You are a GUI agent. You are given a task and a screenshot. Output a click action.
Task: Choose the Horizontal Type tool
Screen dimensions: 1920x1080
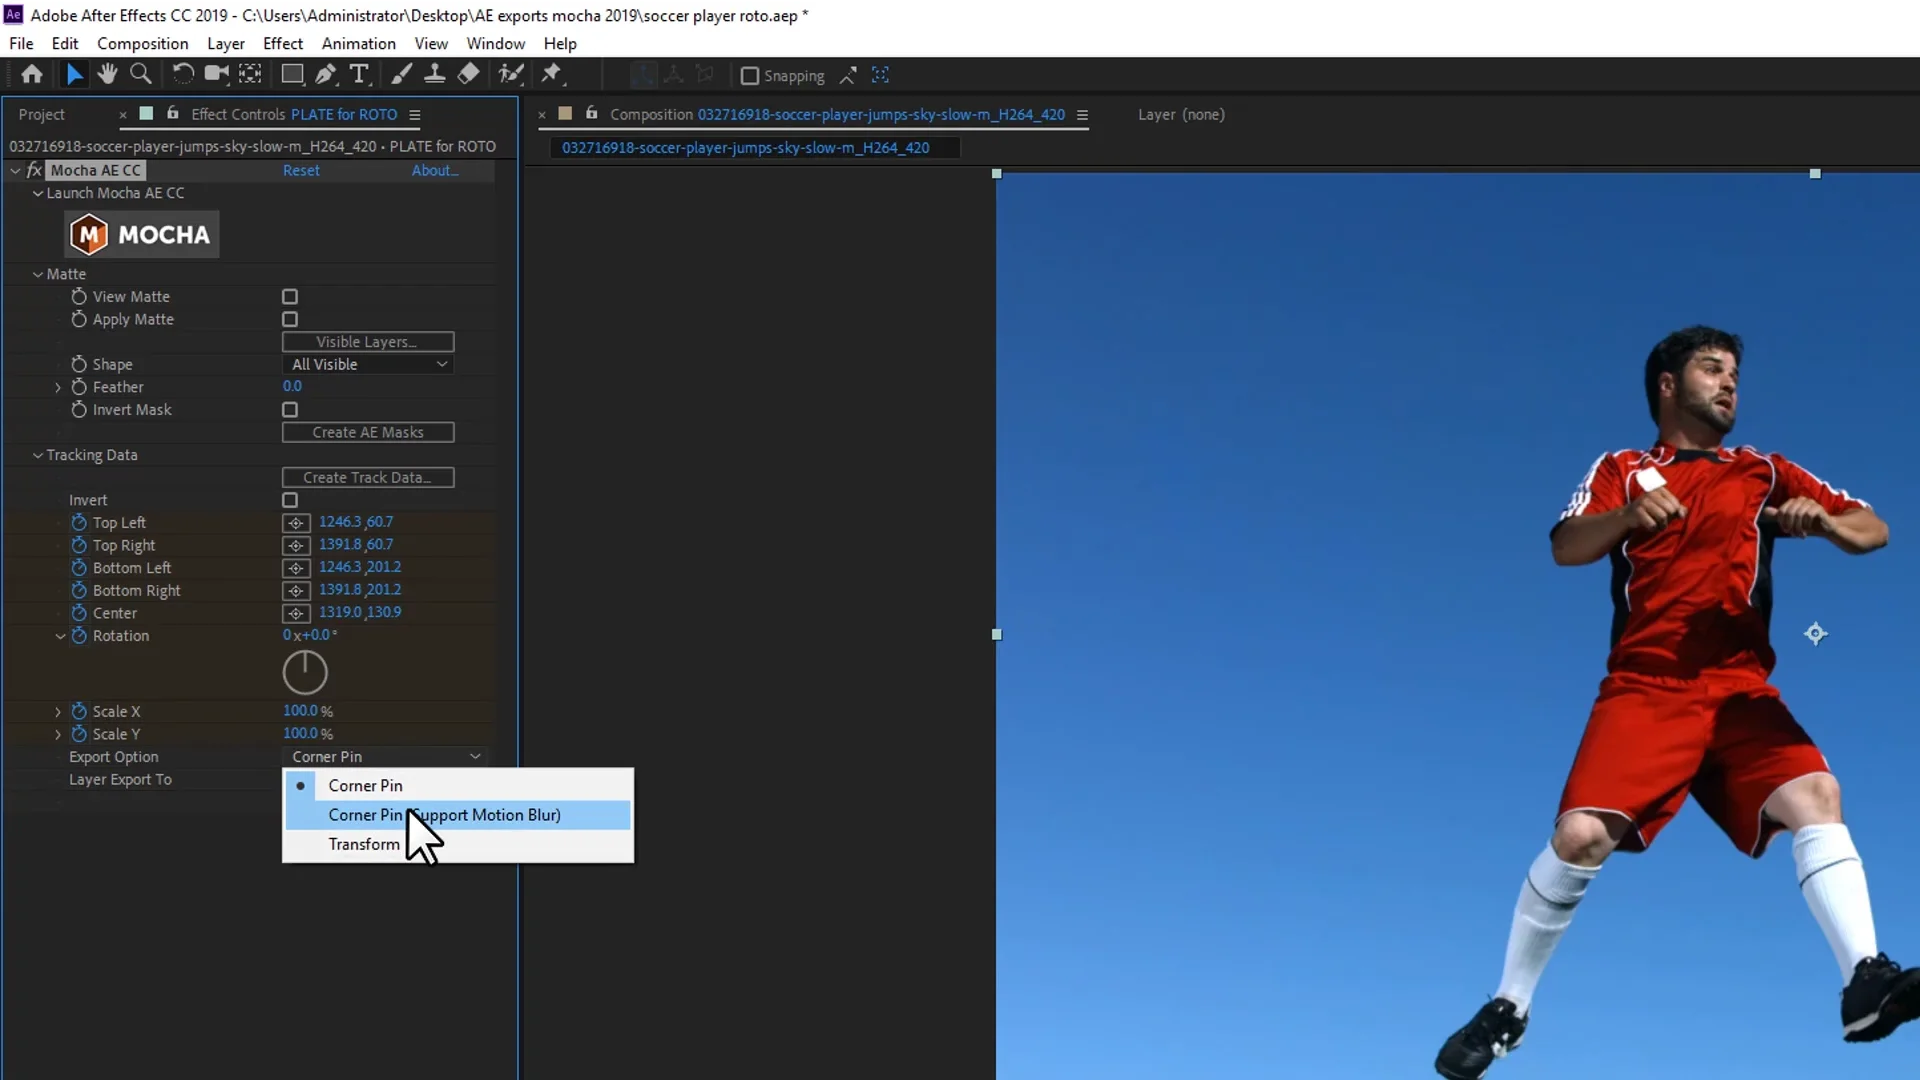tap(360, 74)
